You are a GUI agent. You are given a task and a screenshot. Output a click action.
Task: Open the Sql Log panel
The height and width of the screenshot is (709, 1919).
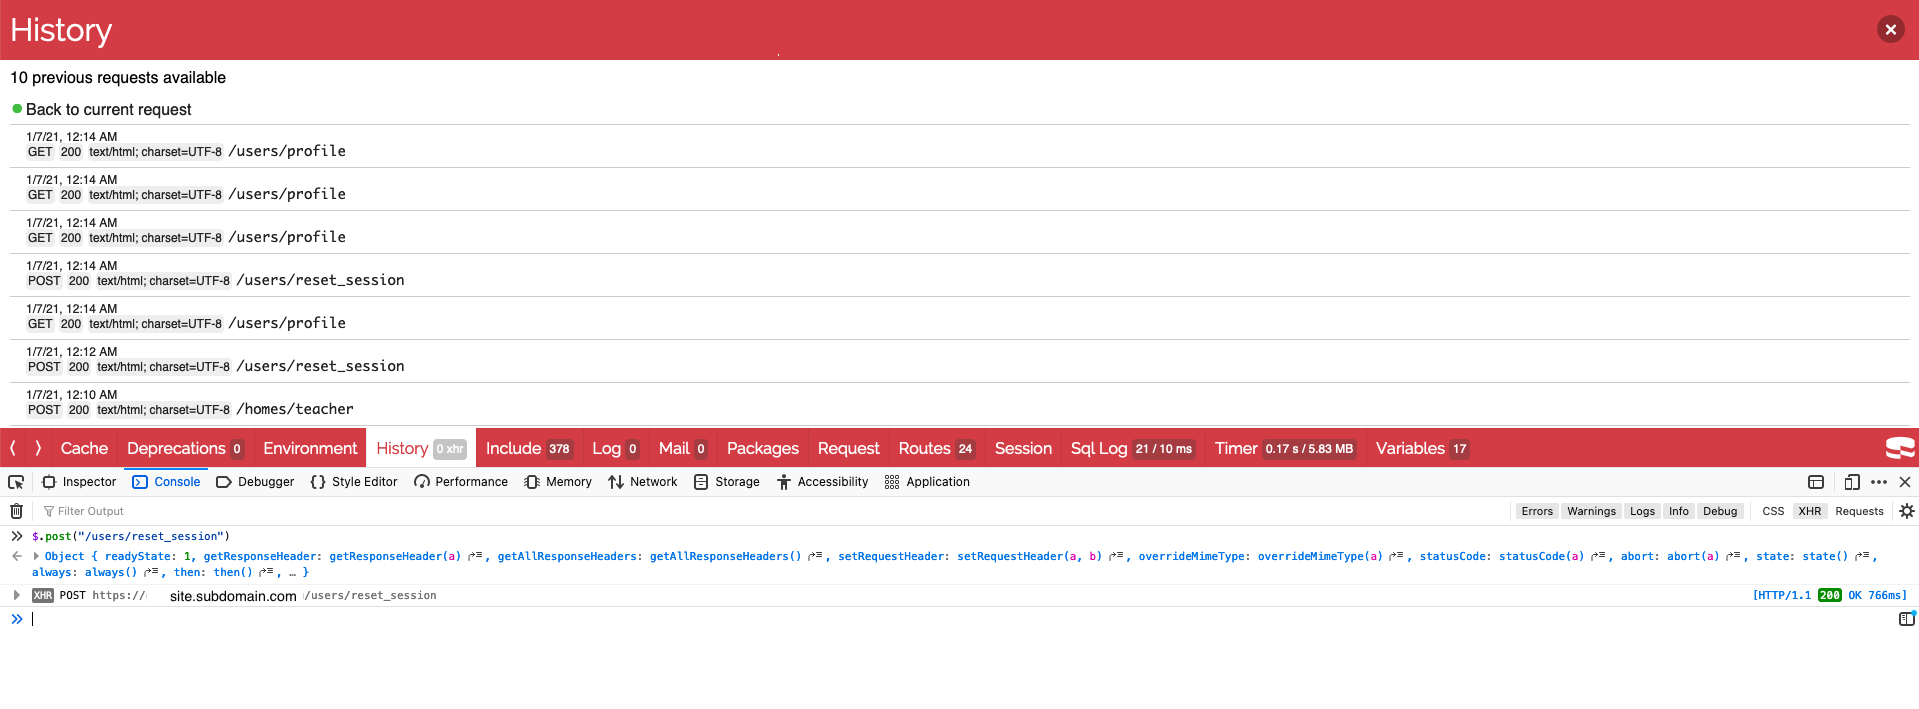coord(1132,448)
